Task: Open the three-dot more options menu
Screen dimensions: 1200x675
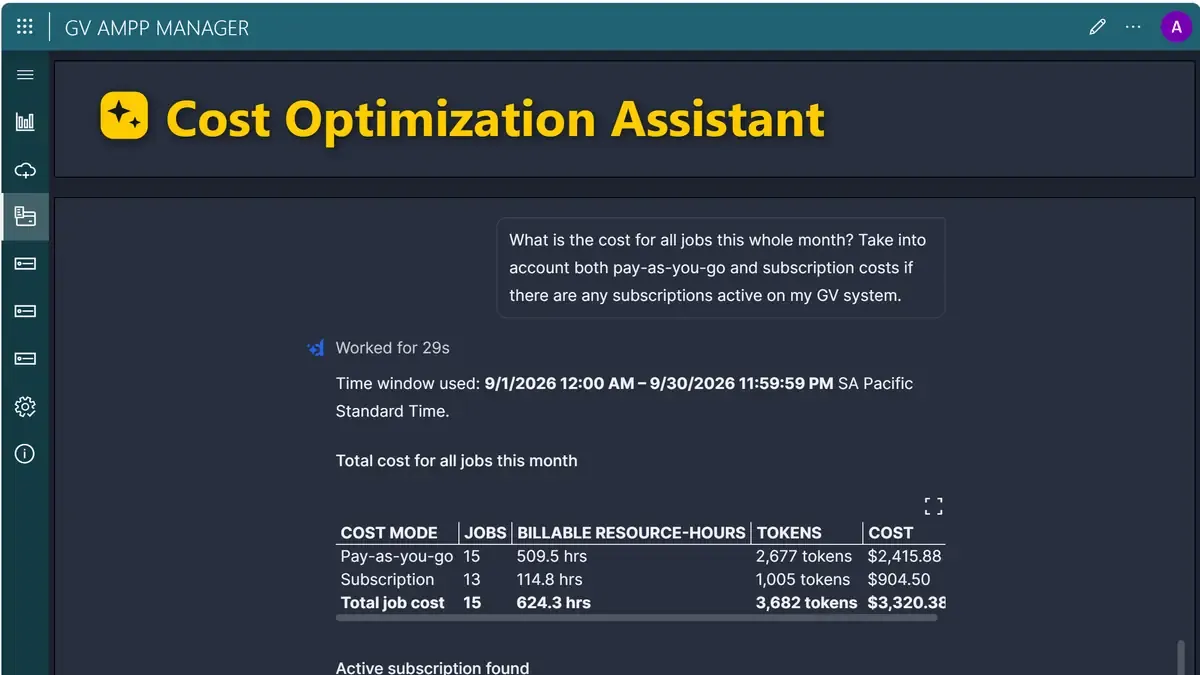Action: coord(1133,27)
